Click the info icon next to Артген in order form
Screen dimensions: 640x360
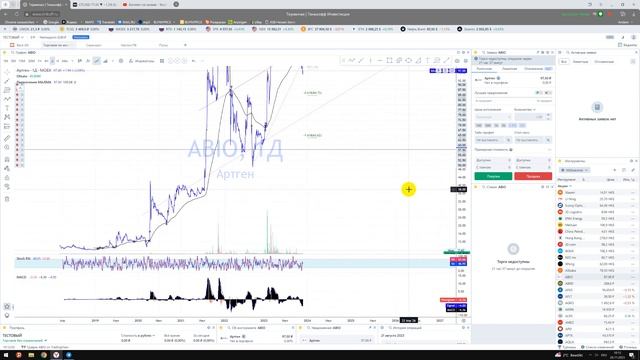pyautogui.click(x=498, y=78)
